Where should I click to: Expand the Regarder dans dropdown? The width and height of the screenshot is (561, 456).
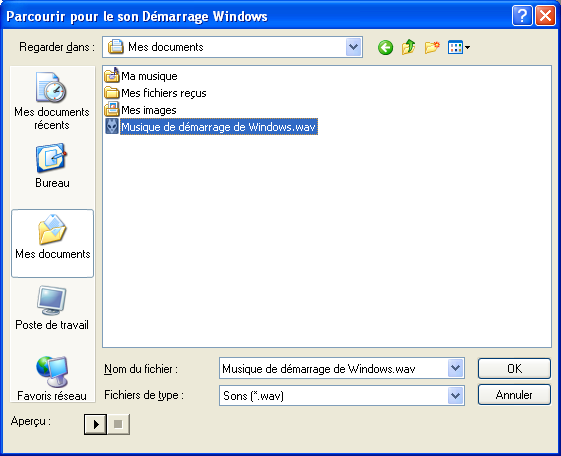pyautogui.click(x=353, y=47)
